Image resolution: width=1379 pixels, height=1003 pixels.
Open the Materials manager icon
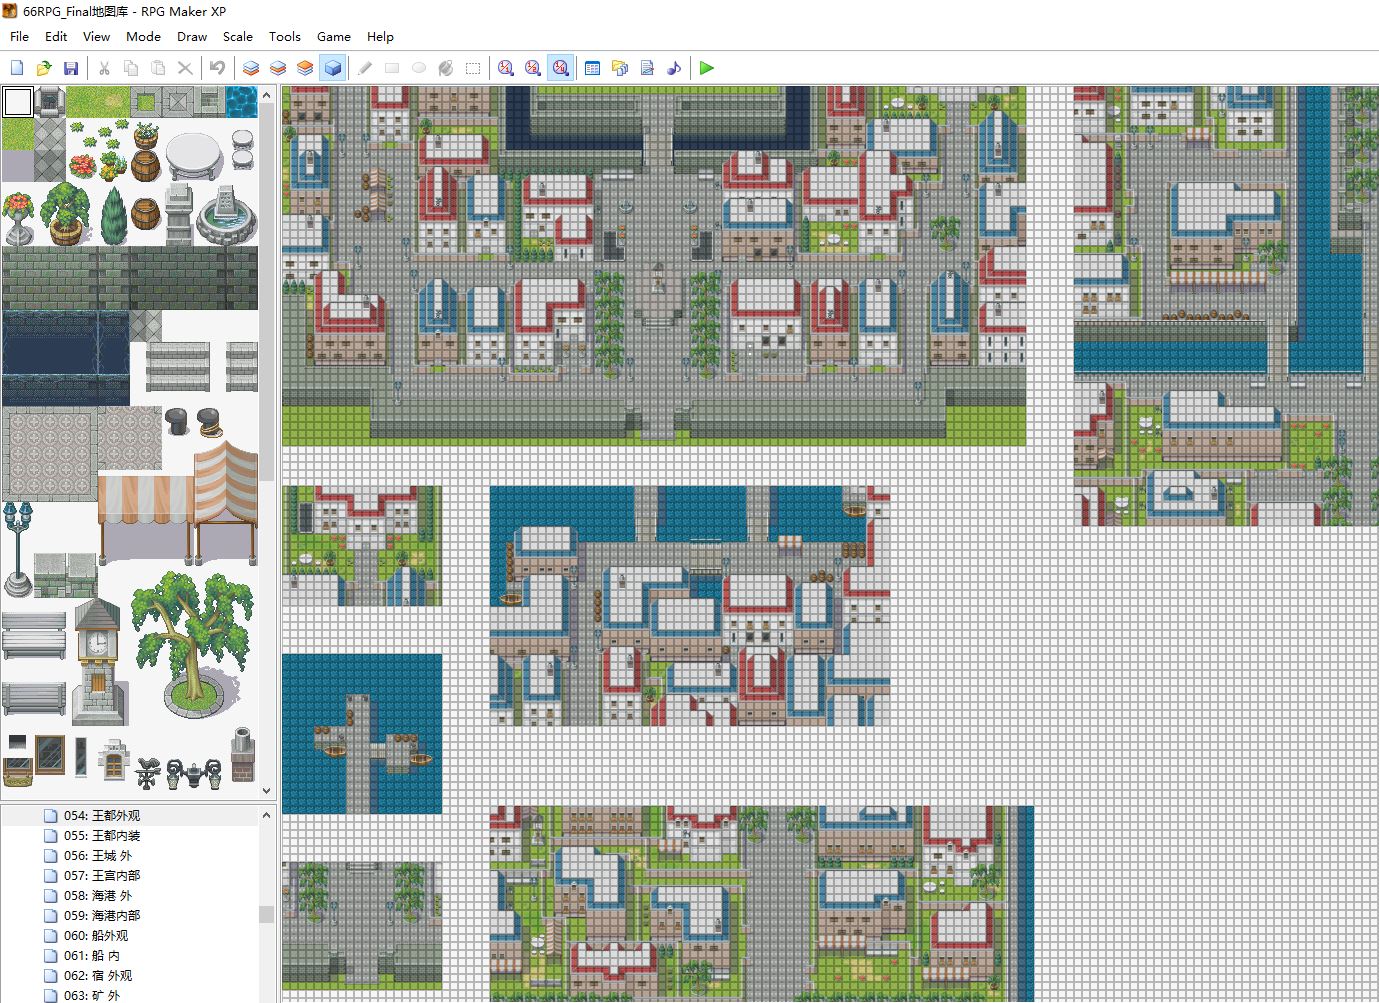pyautogui.click(x=620, y=68)
